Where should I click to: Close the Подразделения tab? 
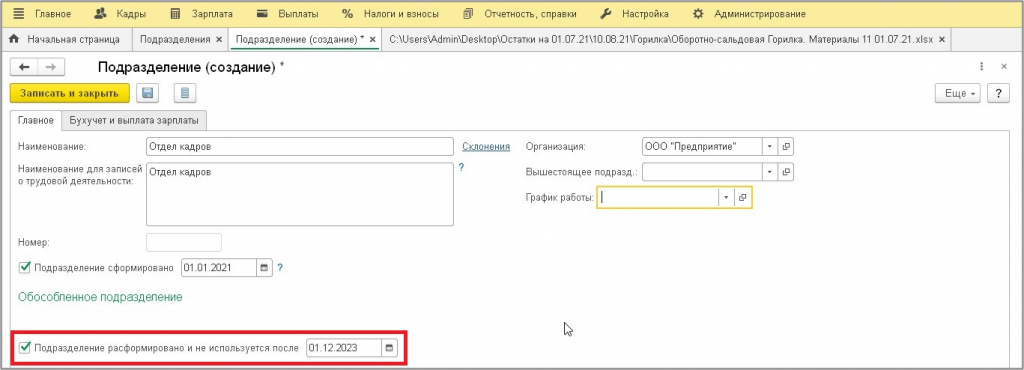(x=219, y=40)
